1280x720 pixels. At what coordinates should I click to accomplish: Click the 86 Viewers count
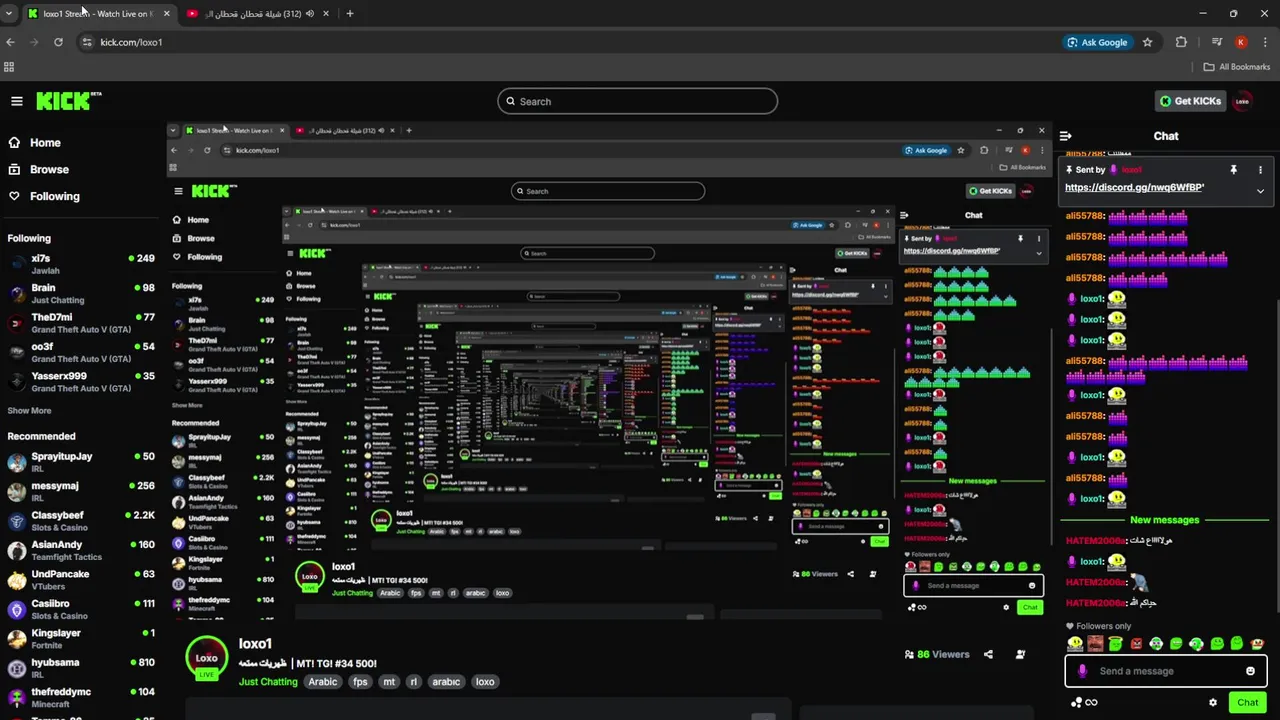click(x=936, y=655)
